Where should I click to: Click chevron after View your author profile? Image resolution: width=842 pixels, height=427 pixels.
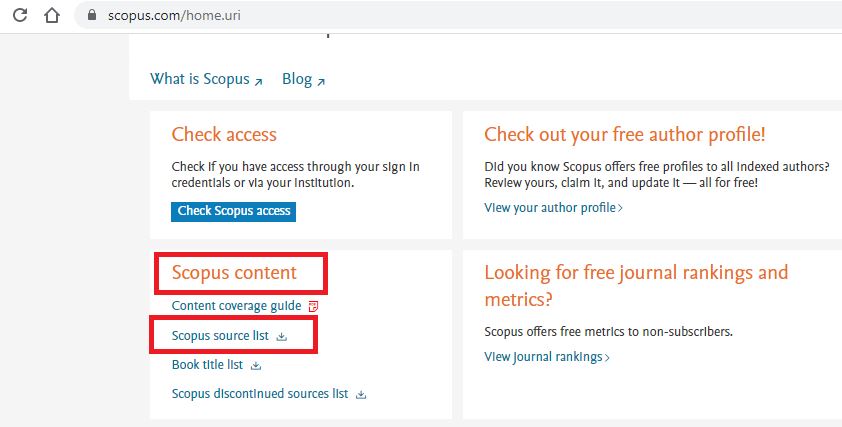click(620, 208)
